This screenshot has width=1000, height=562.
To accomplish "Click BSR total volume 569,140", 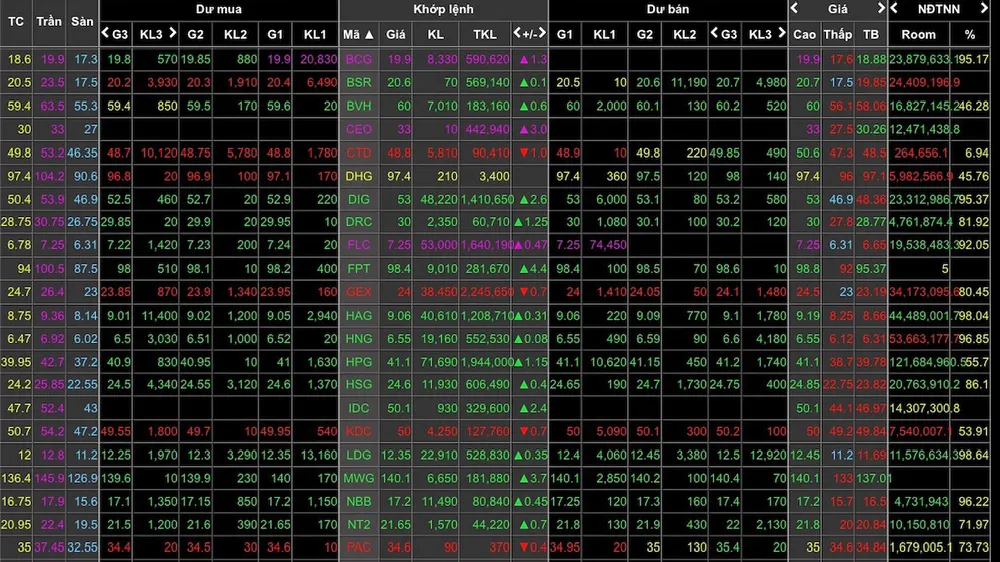I will (x=487, y=82).
